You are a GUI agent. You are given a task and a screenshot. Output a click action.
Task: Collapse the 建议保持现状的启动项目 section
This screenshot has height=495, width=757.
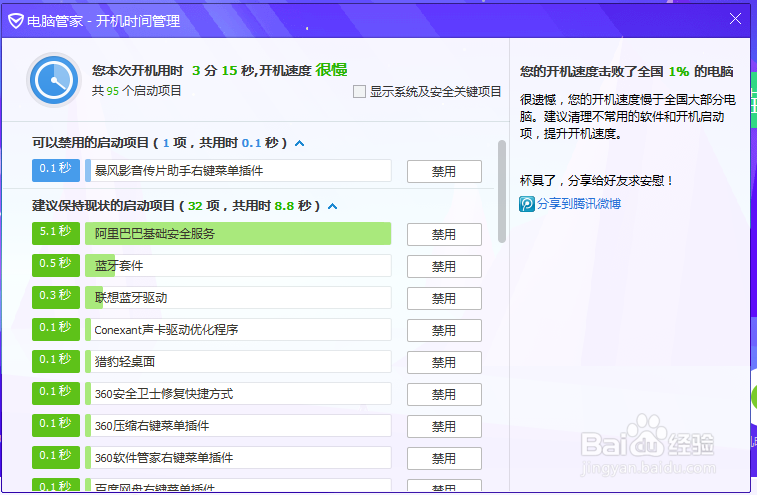pyautogui.click(x=333, y=207)
